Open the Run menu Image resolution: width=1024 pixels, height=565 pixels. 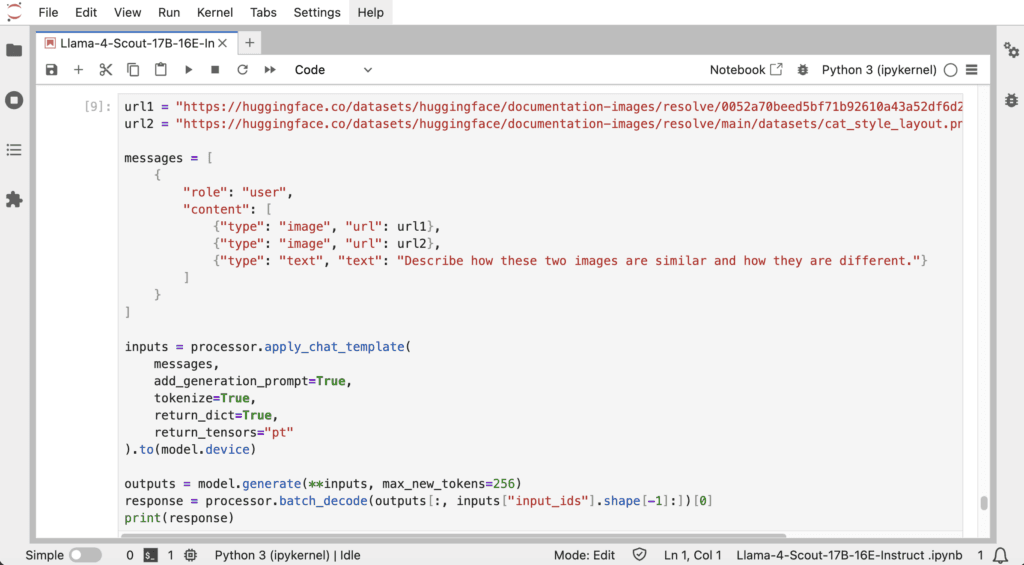pos(169,12)
